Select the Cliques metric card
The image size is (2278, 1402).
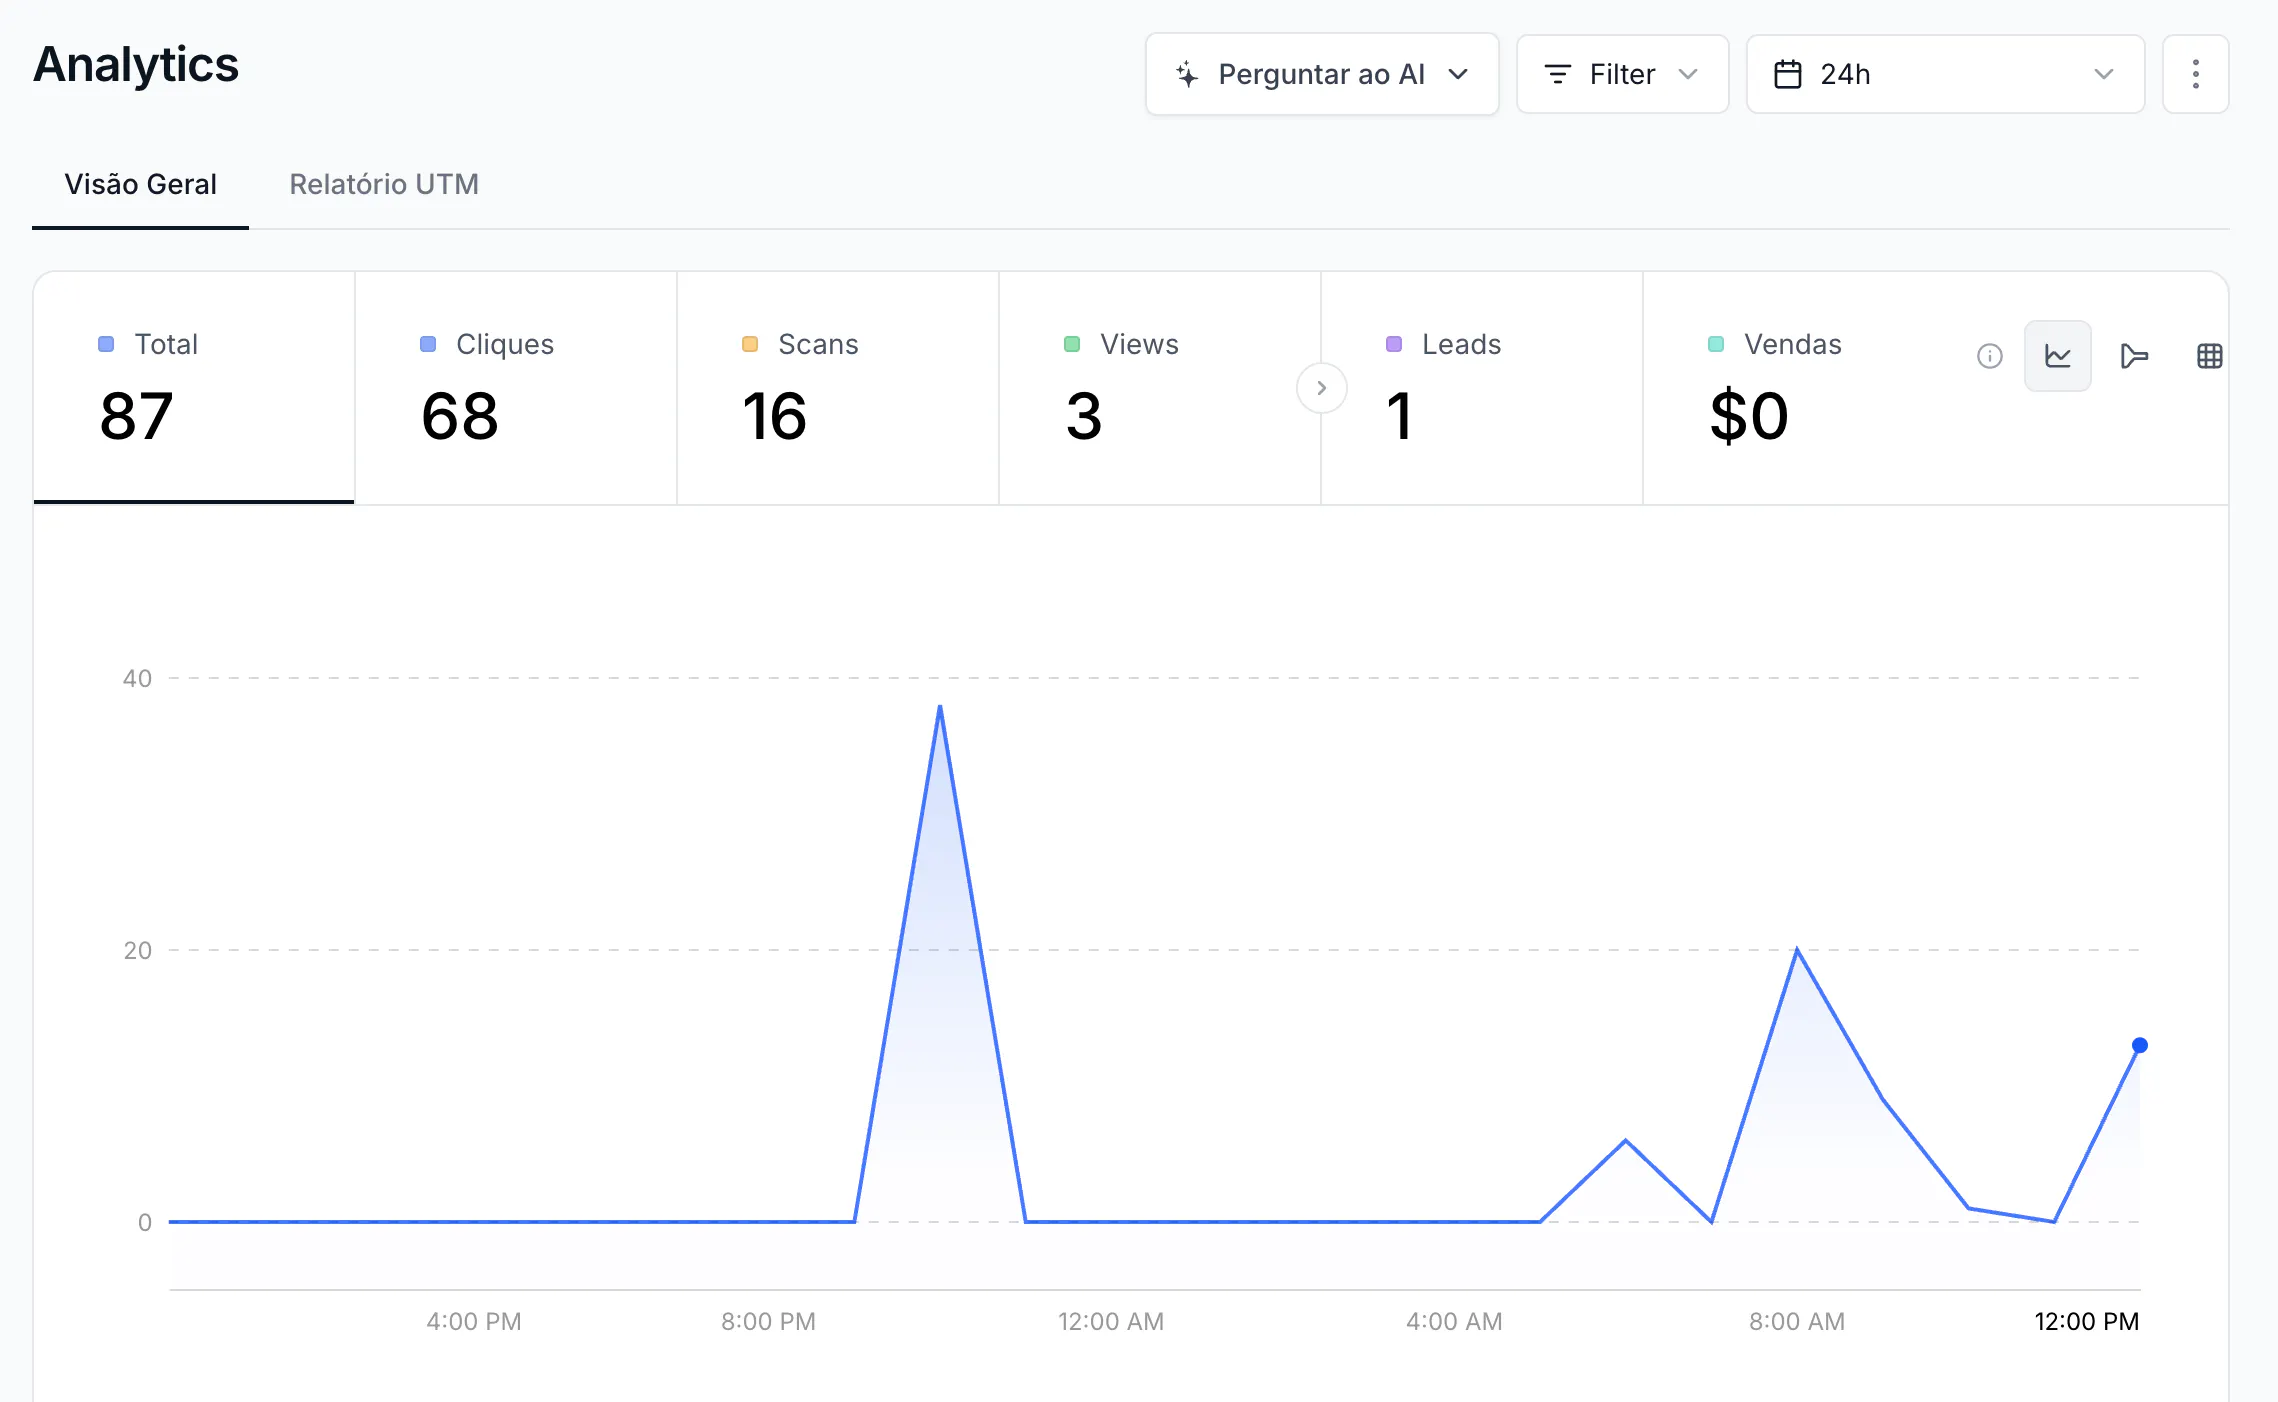pos(516,388)
